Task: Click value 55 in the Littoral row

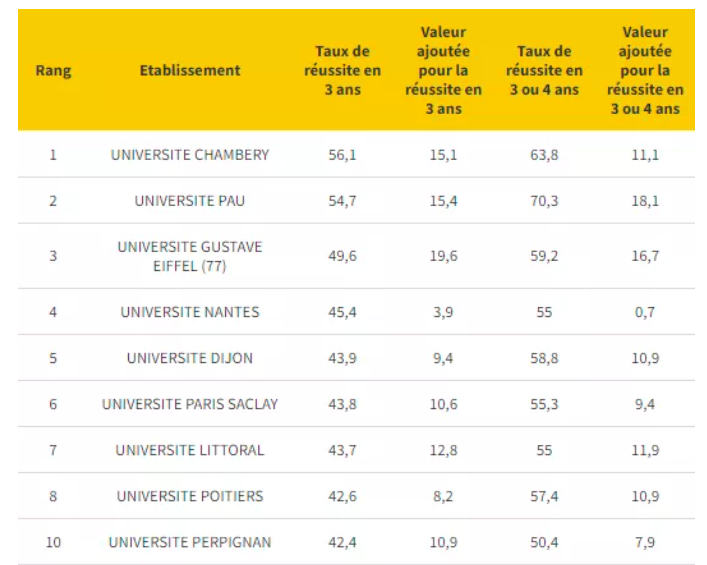Action: [x=544, y=450]
